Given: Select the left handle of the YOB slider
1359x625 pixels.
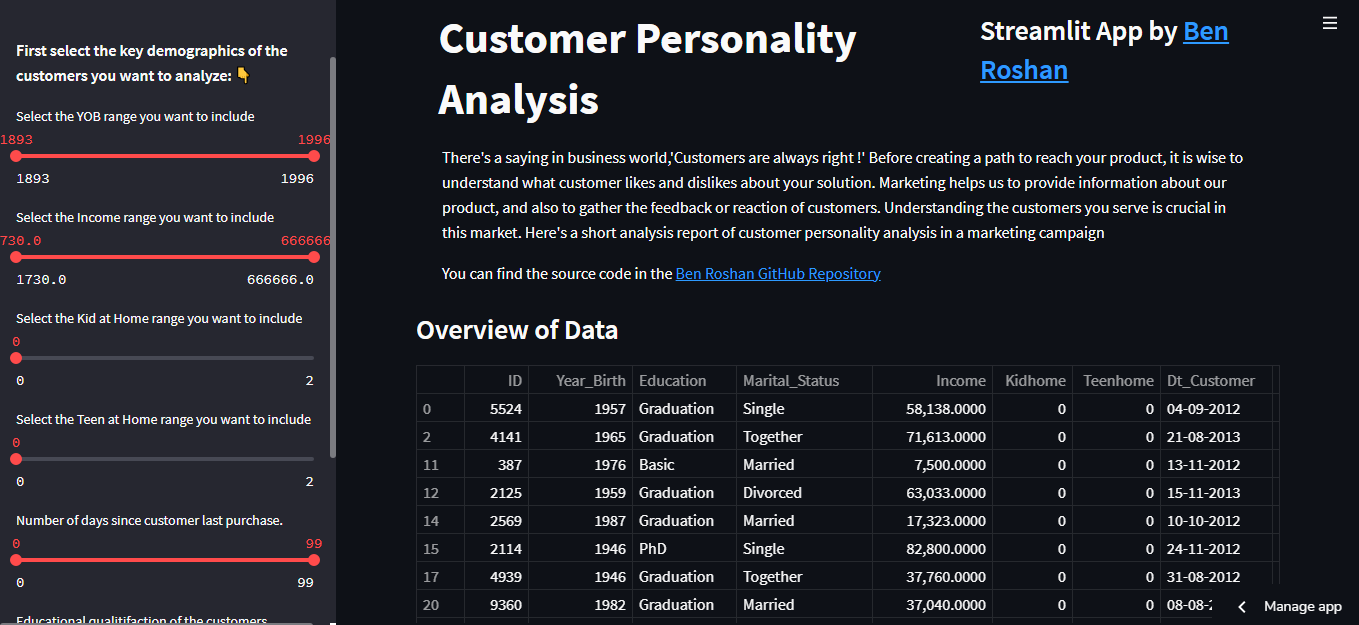Looking at the screenshot, I should (x=15, y=156).
